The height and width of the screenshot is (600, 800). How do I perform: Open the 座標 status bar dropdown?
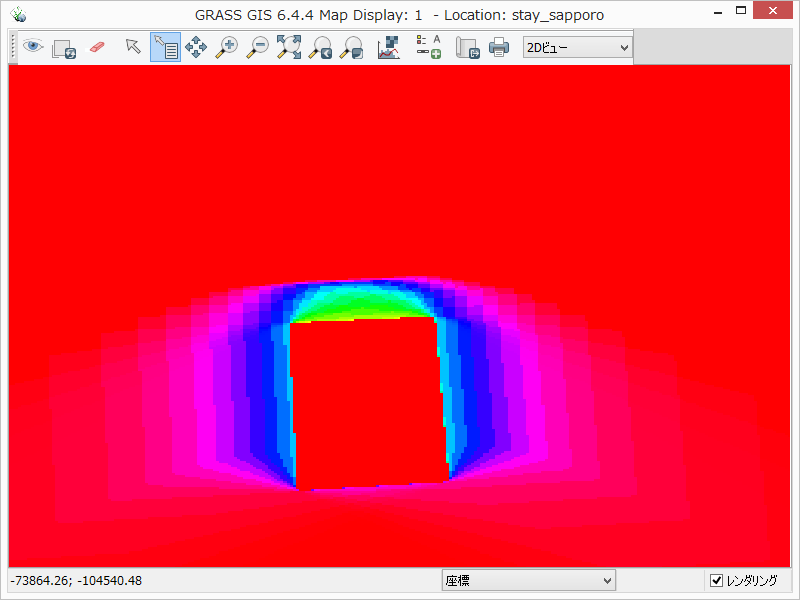(x=529, y=580)
